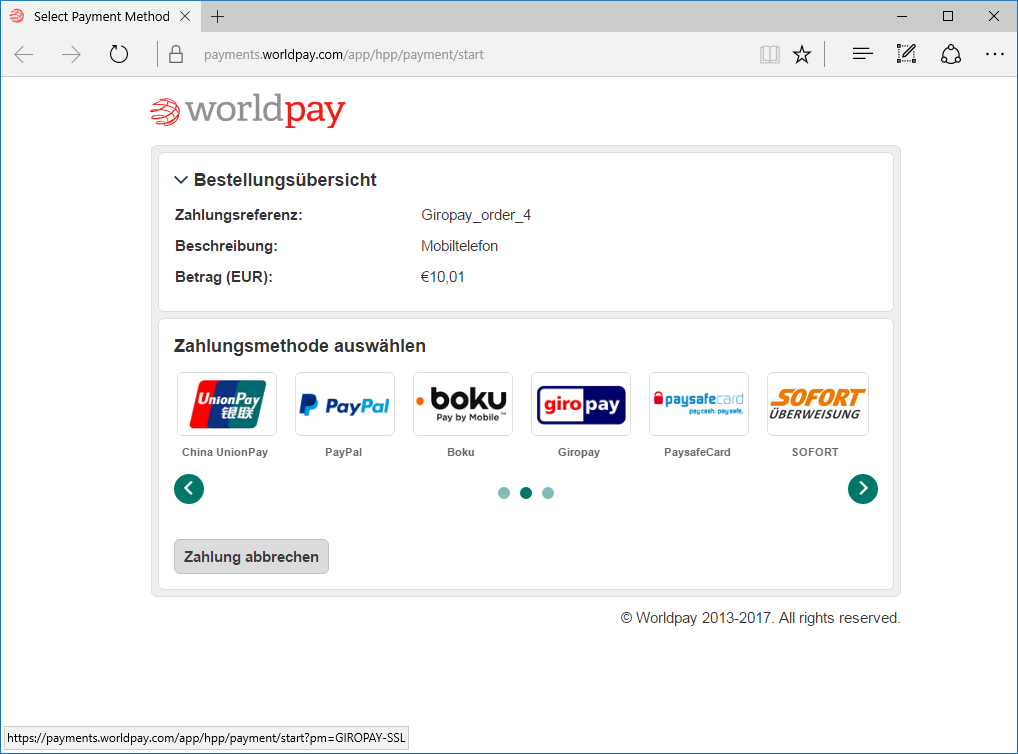Screen dimensions: 1018x754
Task: Close the Select Payment Method tab
Action: coord(185,16)
